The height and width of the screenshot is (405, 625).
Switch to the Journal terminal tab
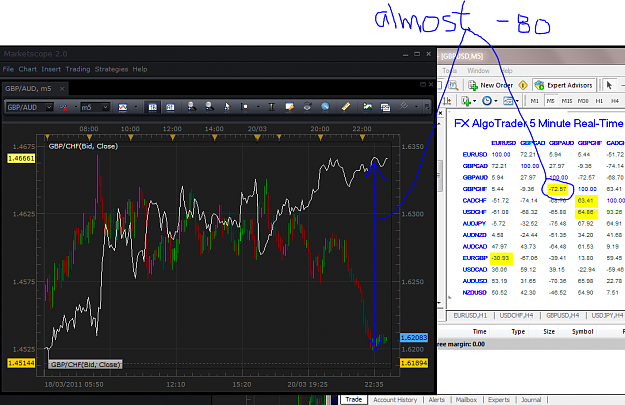[531, 399]
